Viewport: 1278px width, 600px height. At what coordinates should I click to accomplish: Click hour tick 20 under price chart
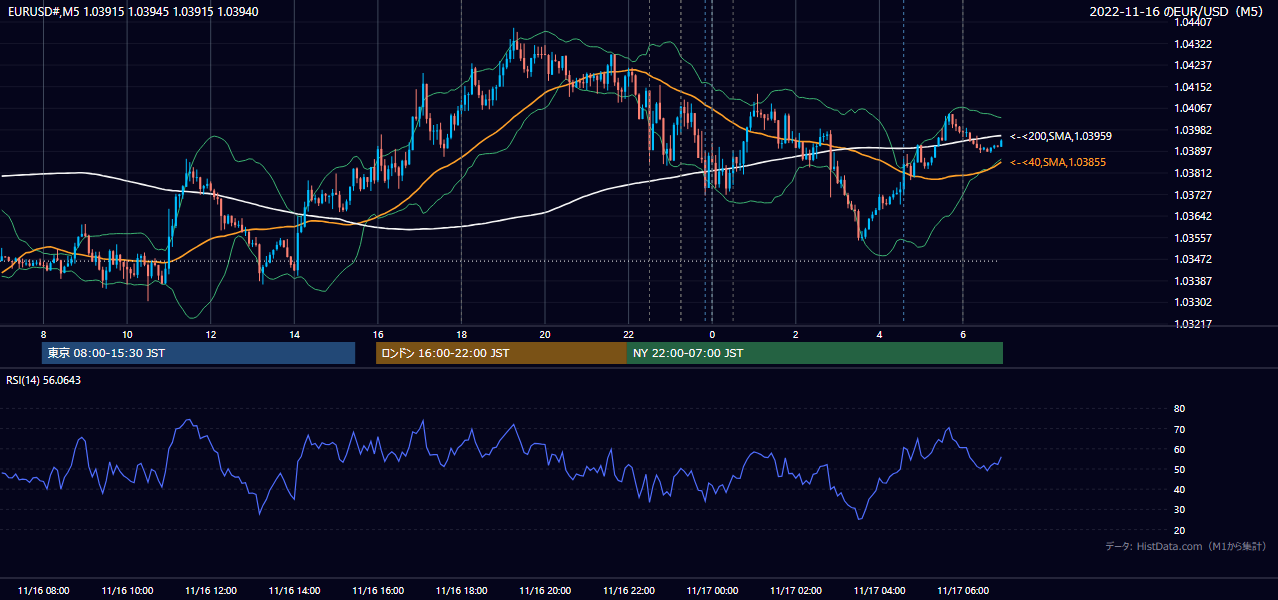pyautogui.click(x=545, y=334)
